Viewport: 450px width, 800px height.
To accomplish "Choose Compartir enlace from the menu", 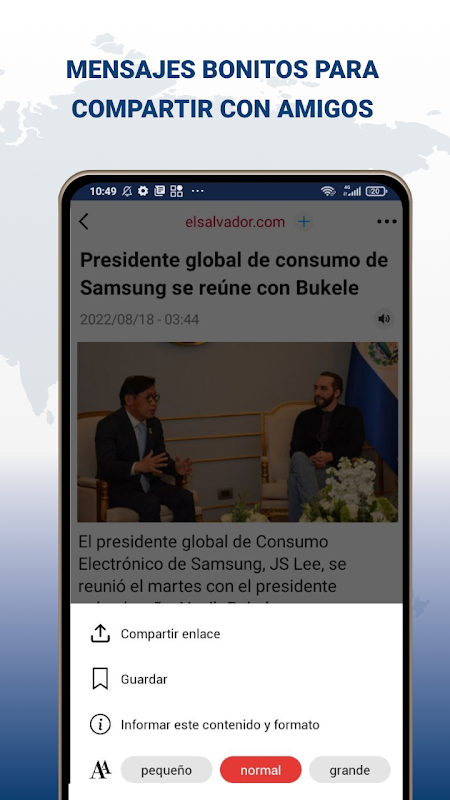I will pos(170,634).
